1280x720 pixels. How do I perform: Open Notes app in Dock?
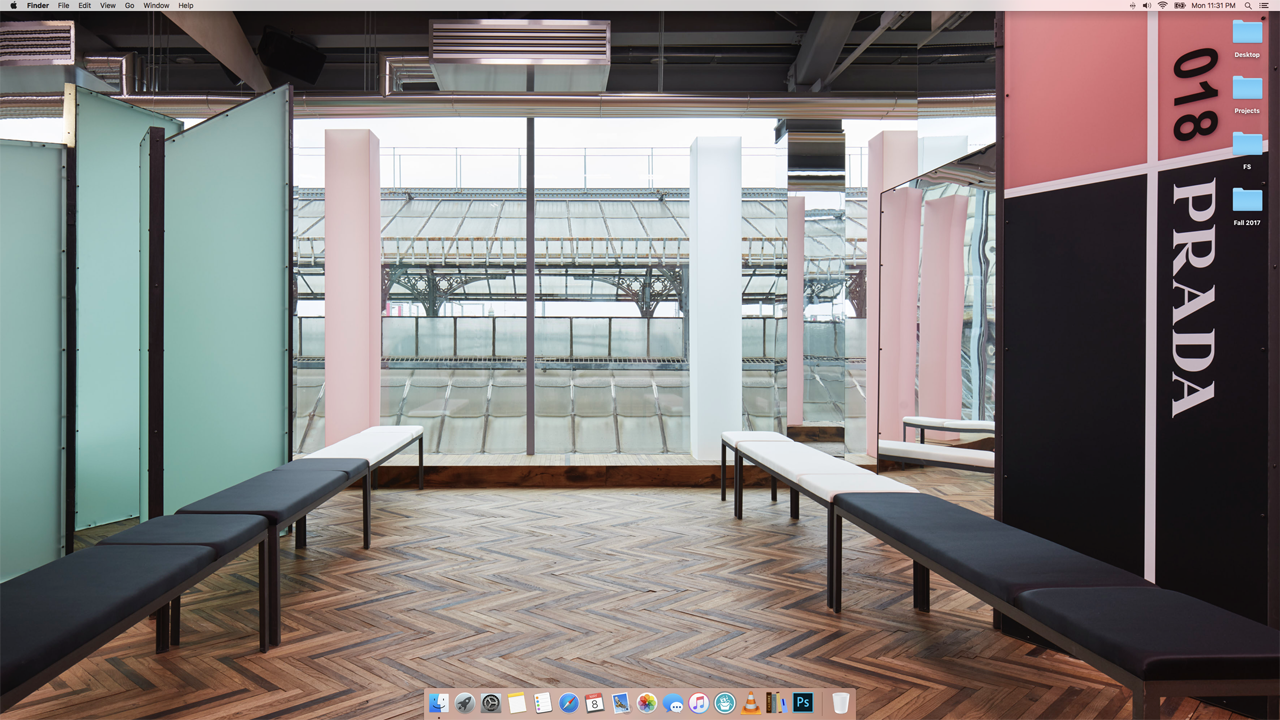(516, 703)
